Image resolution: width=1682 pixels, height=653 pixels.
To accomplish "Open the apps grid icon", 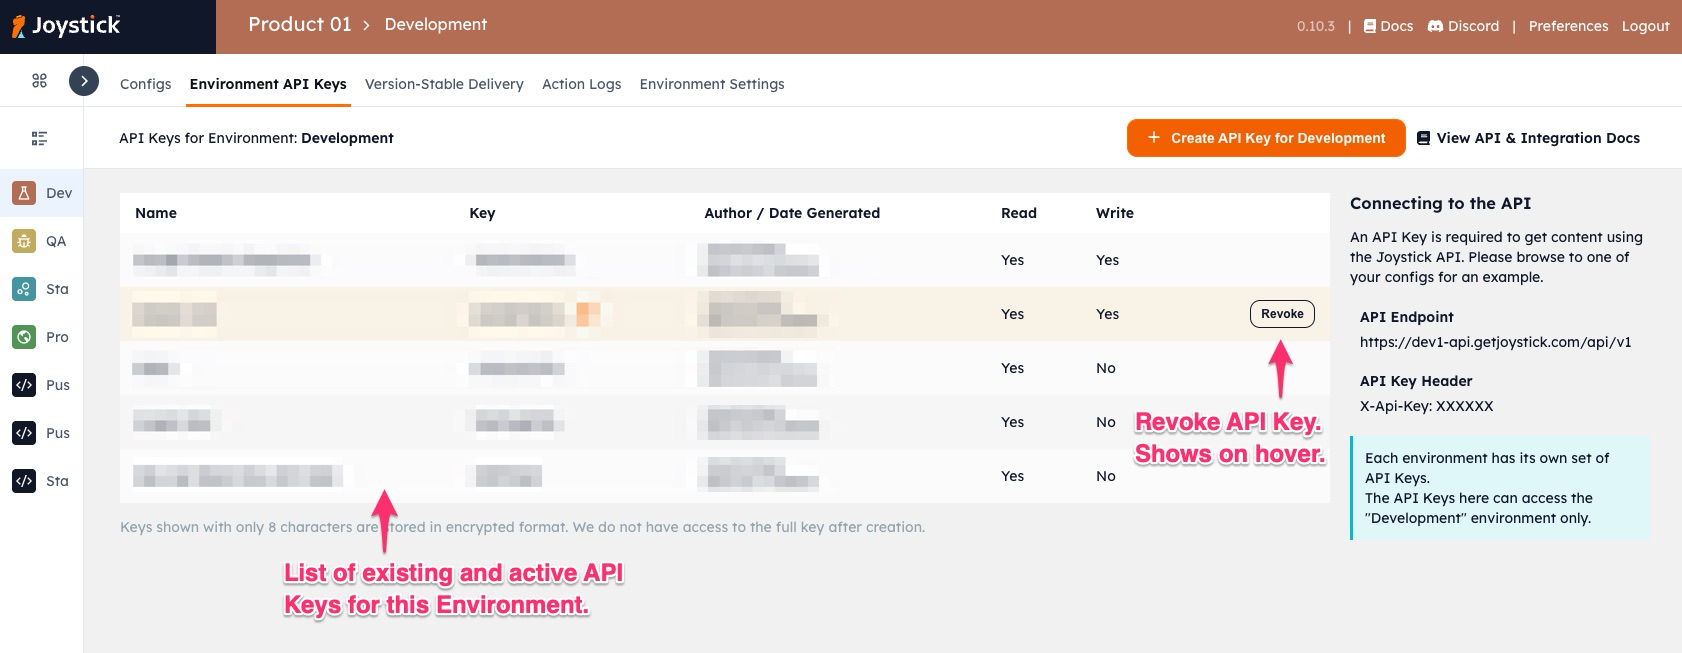I will pyautogui.click(x=39, y=81).
